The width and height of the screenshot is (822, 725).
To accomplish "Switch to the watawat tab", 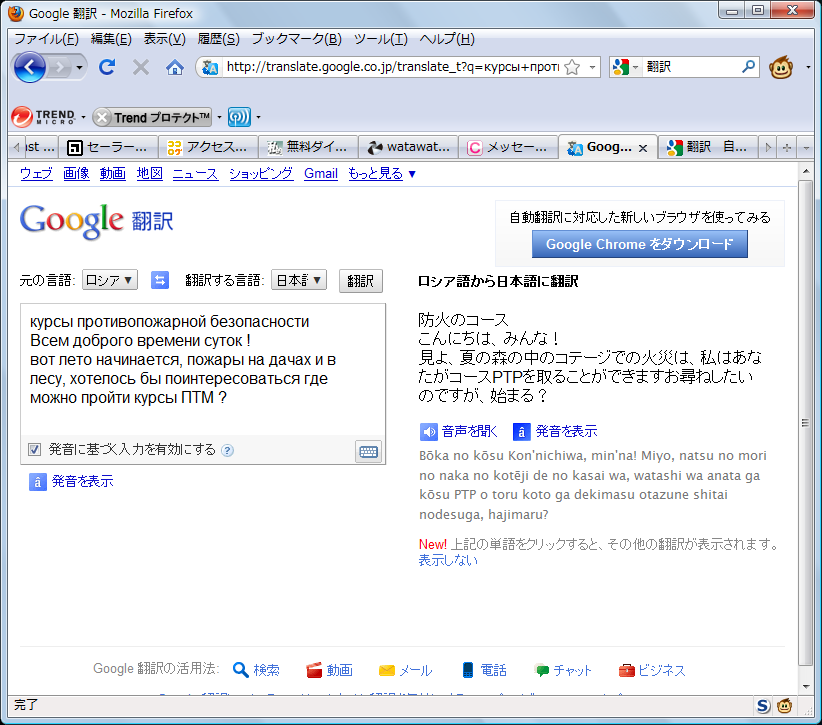I will pyautogui.click(x=408, y=147).
